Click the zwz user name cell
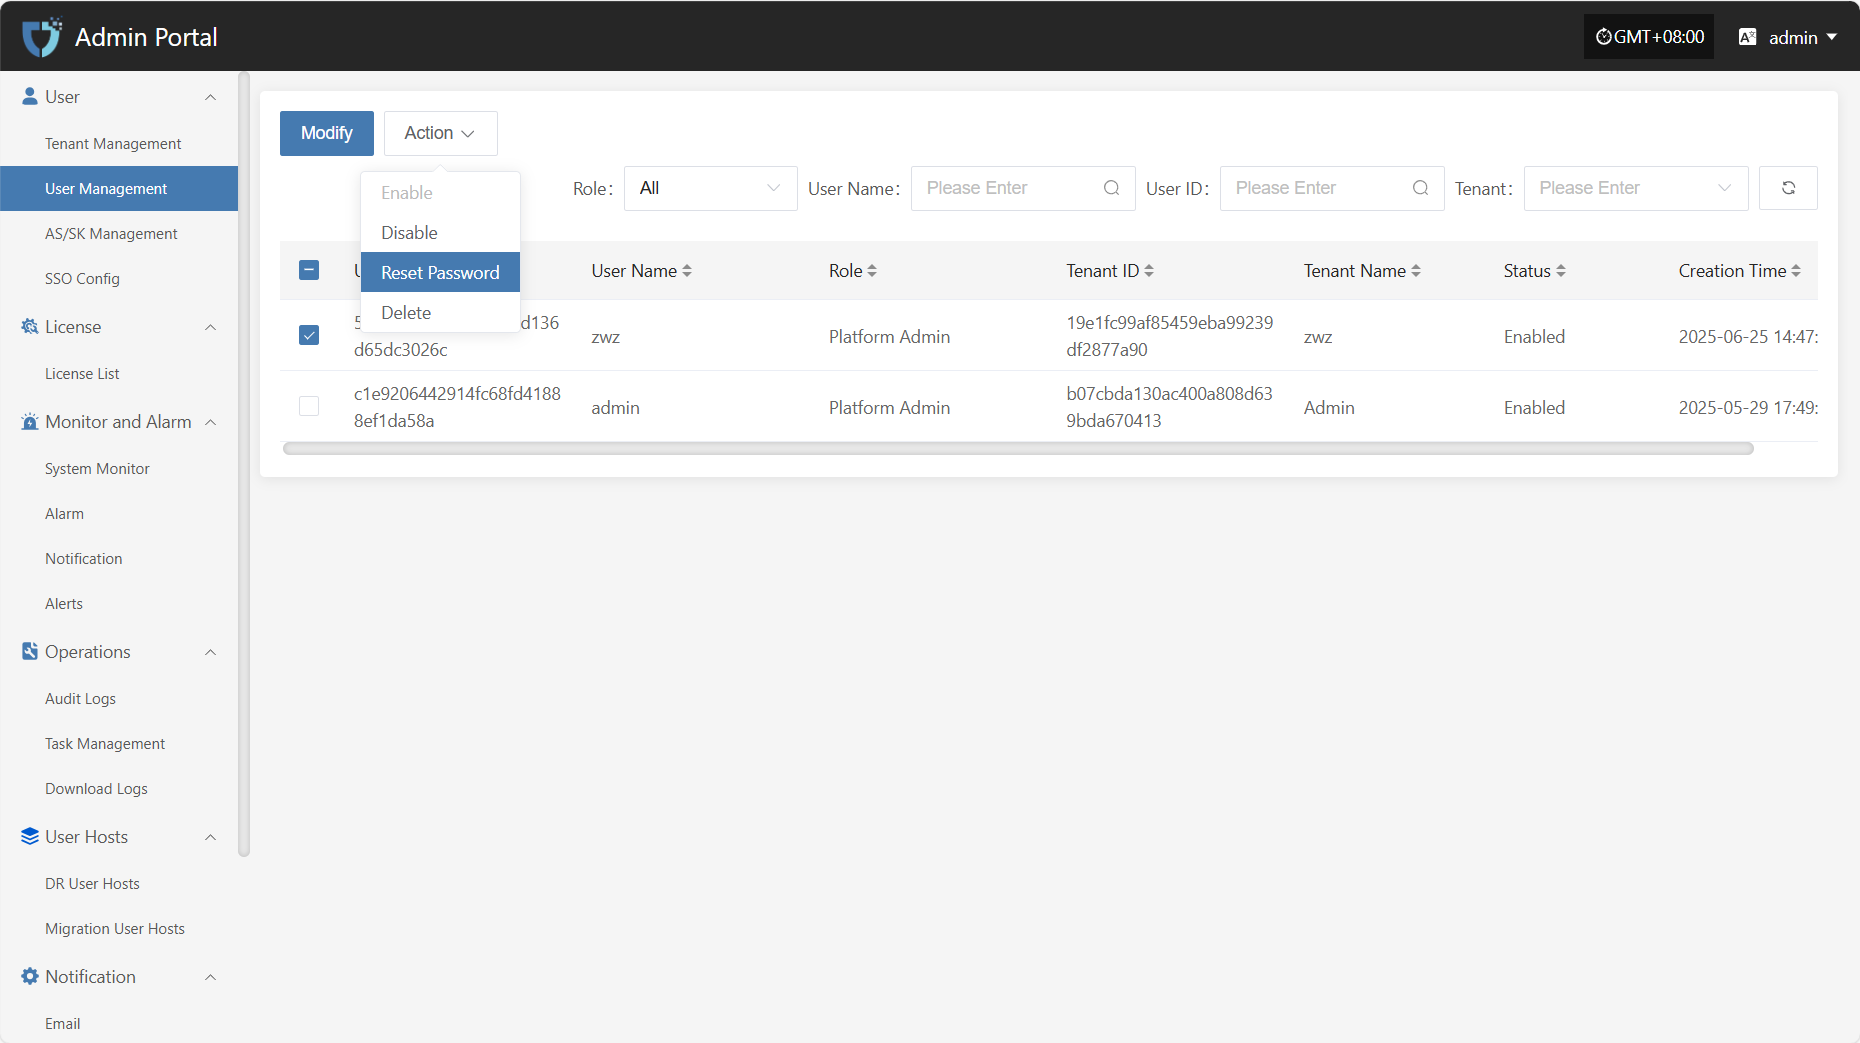1860x1043 pixels. [x=605, y=337]
